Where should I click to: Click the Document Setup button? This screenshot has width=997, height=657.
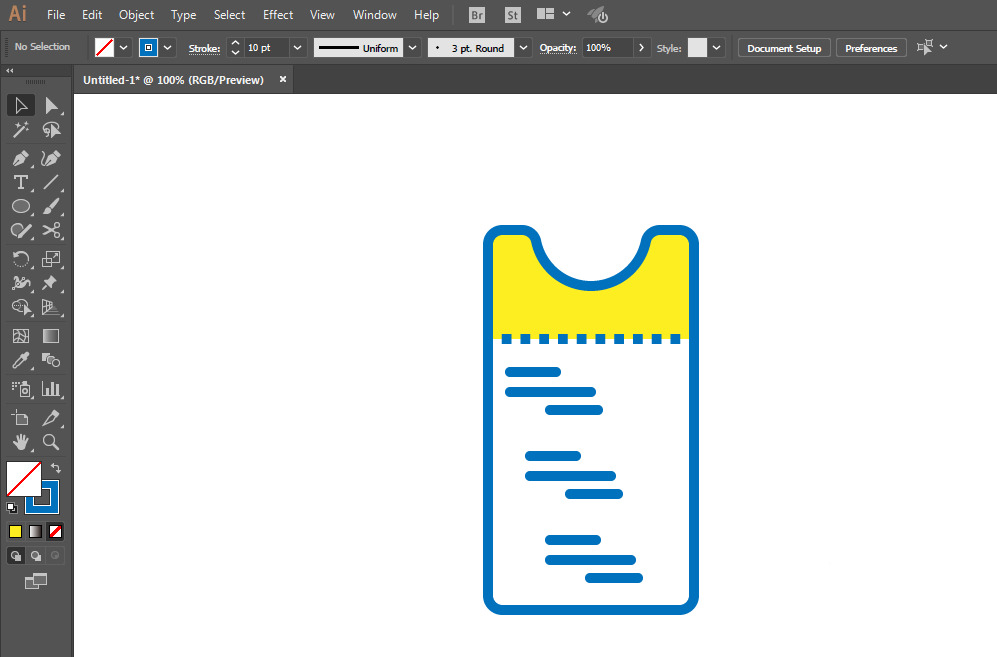[784, 48]
